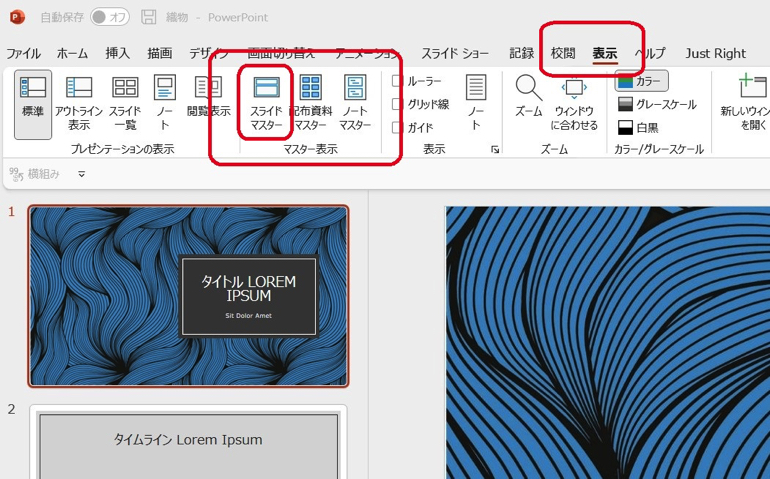This screenshot has width=770, height=479.
Task: Toggle the ノート pane button in 表示 group
Action: (476, 103)
